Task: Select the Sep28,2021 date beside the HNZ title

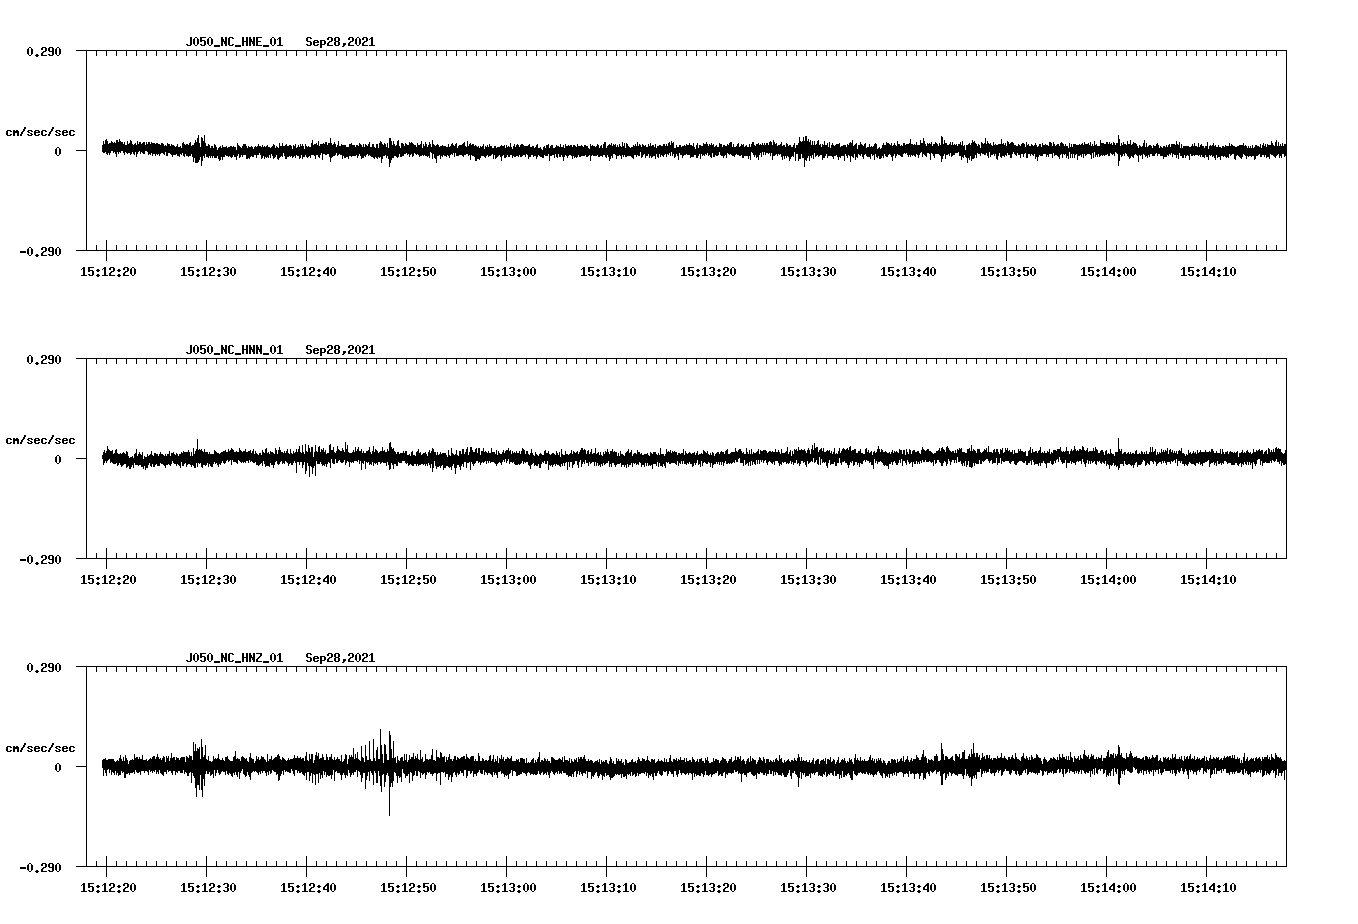Action: [340, 658]
